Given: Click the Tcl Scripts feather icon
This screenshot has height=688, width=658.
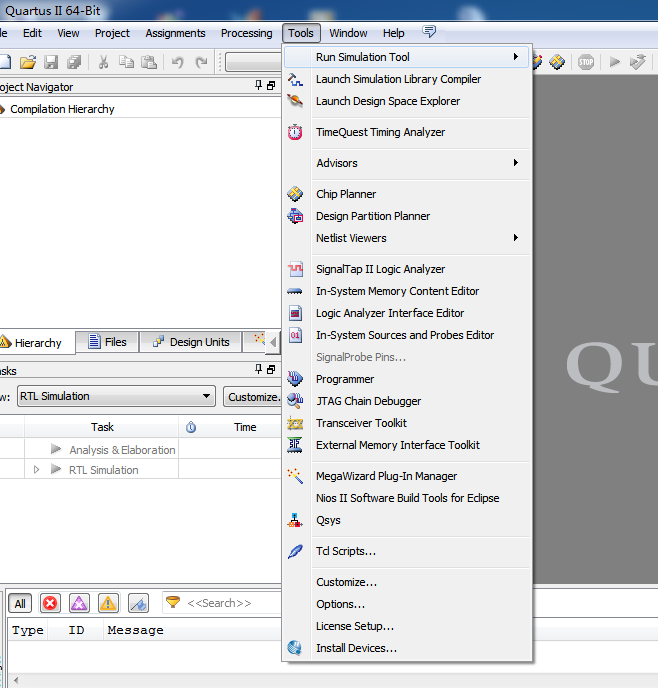Looking at the screenshot, I should click(x=295, y=551).
